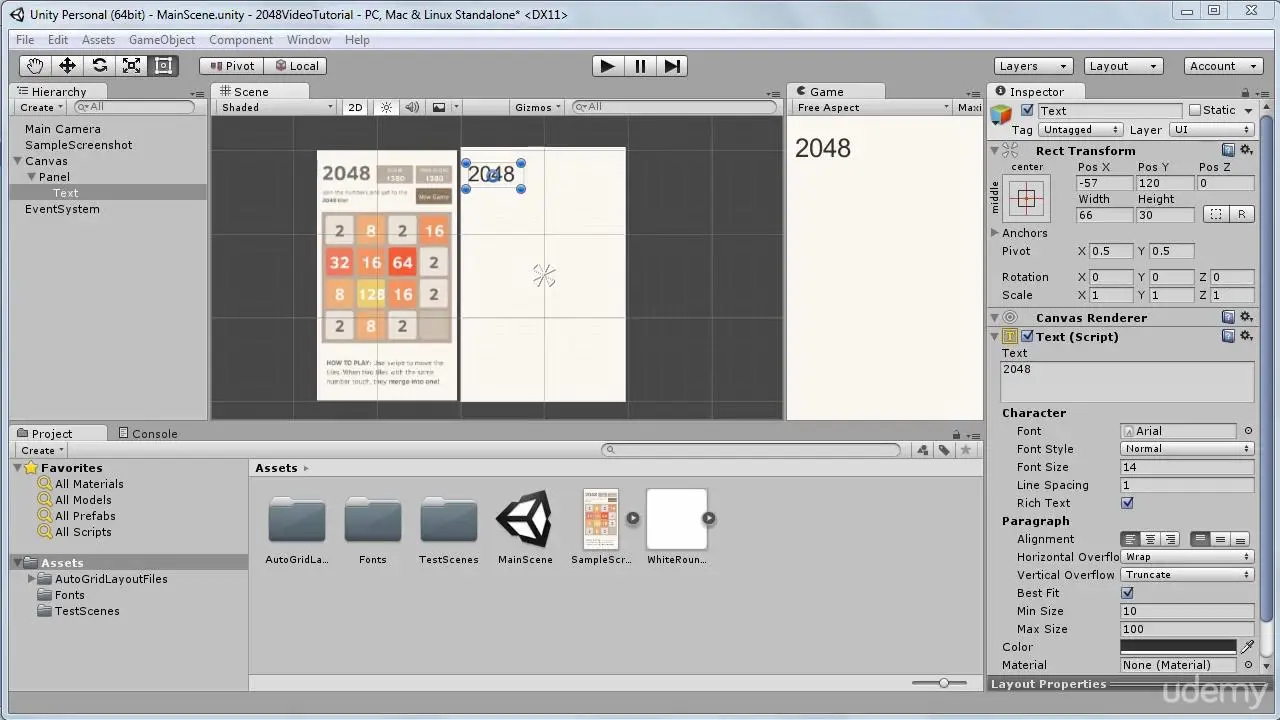Align text vertically to bottom

point(1241,539)
